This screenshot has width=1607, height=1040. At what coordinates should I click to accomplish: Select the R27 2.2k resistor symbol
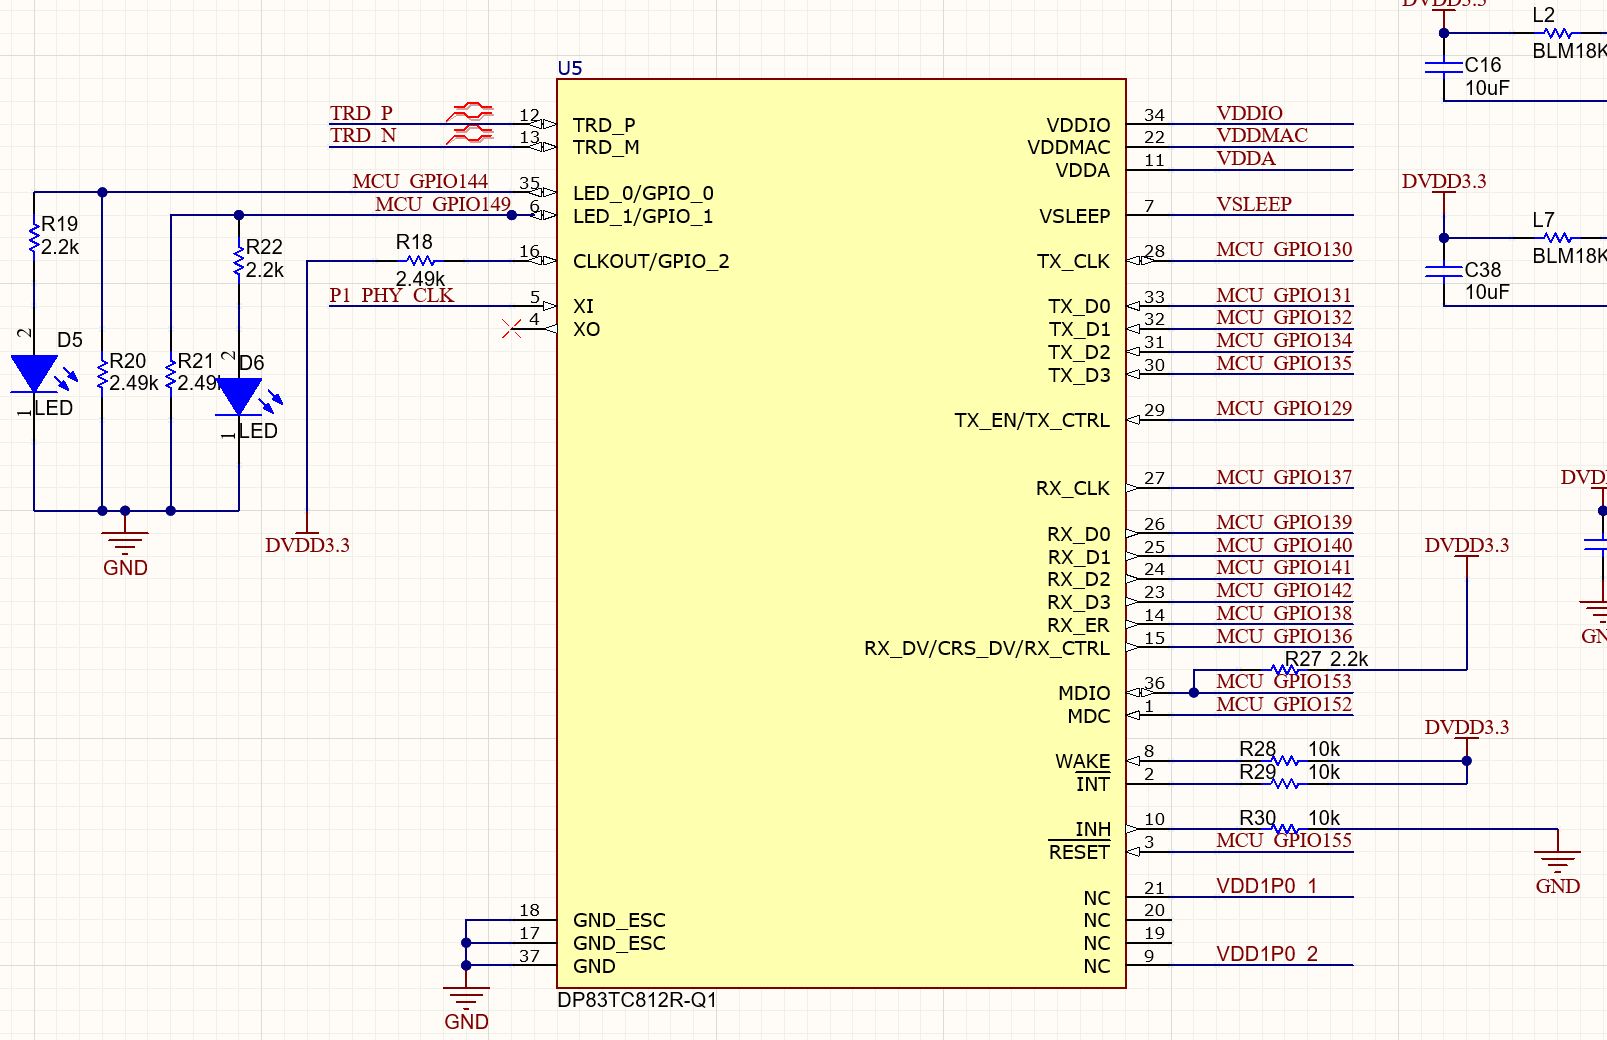pyautogui.click(x=1285, y=670)
